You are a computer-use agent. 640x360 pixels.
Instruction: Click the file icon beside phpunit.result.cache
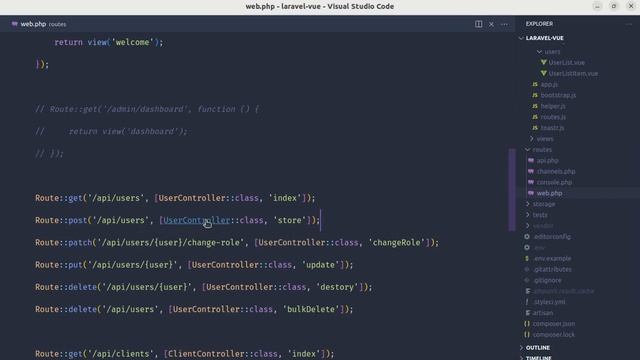tap(528, 291)
